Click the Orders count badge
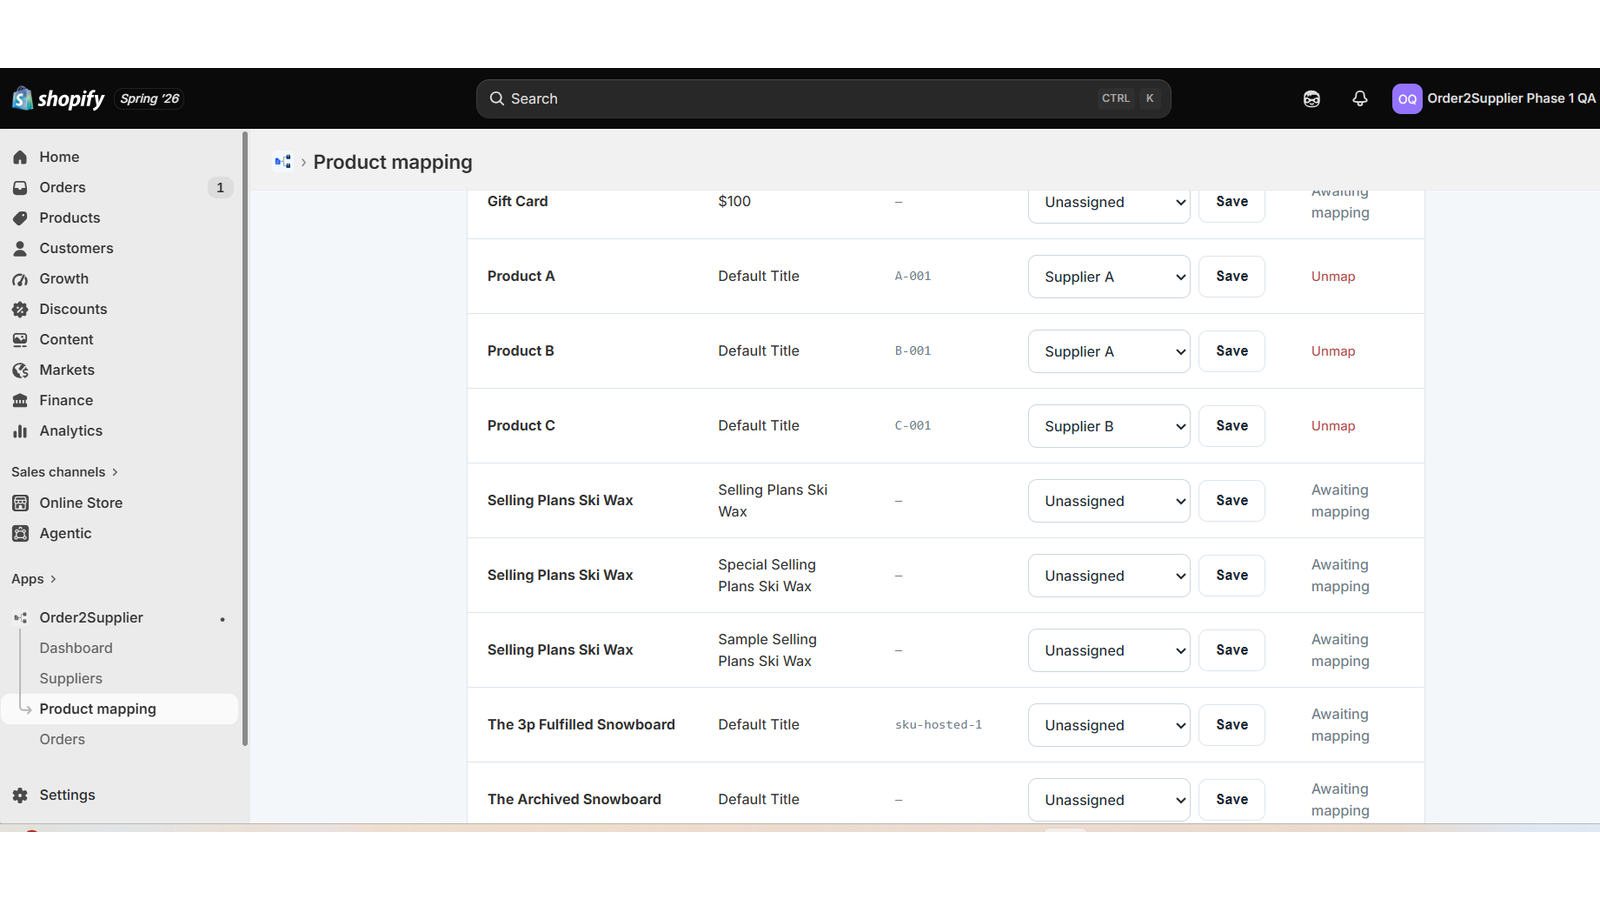Screen dimensions: 1600x900 [220, 187]
